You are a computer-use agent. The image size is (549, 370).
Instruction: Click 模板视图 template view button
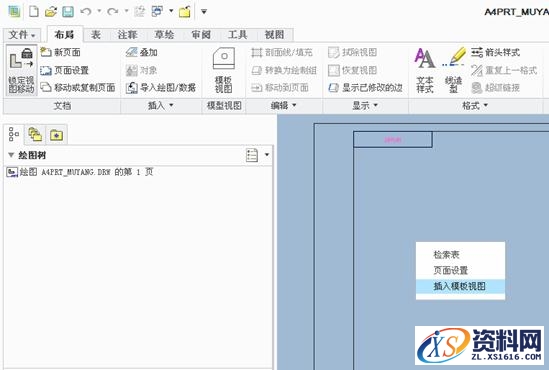click(224, 70)
